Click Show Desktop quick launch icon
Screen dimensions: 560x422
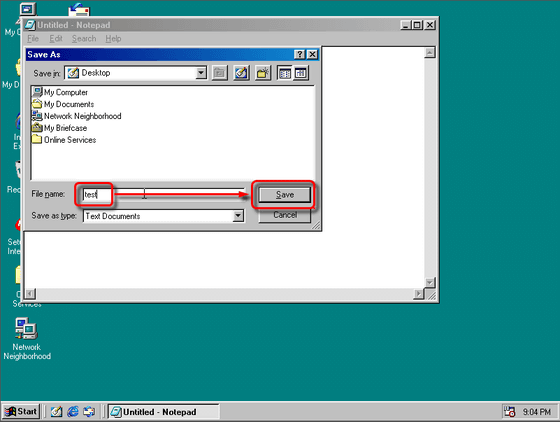[56, 412]
